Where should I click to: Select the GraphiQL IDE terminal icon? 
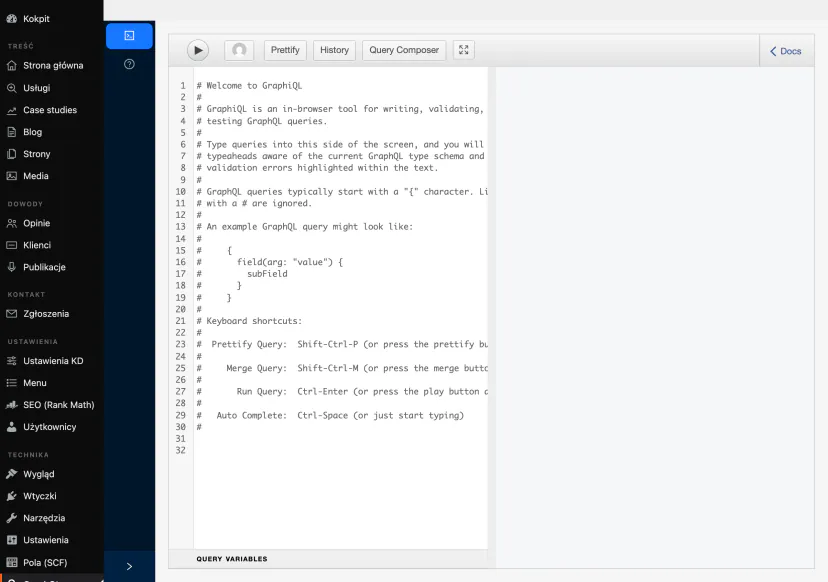(129, 35)
